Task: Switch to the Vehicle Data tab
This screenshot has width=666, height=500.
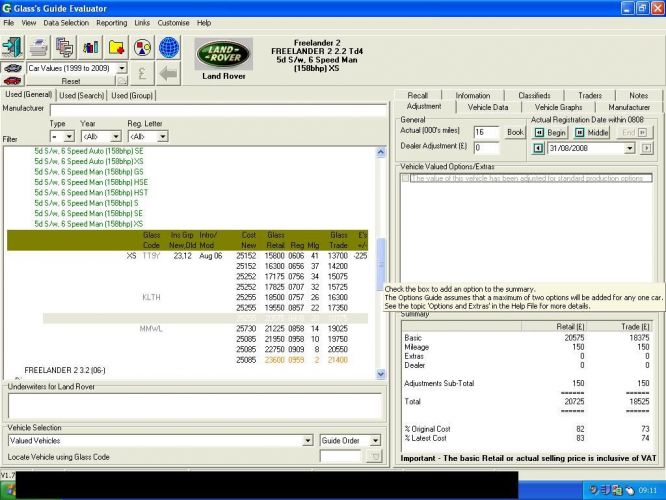Action: (488, 107)
